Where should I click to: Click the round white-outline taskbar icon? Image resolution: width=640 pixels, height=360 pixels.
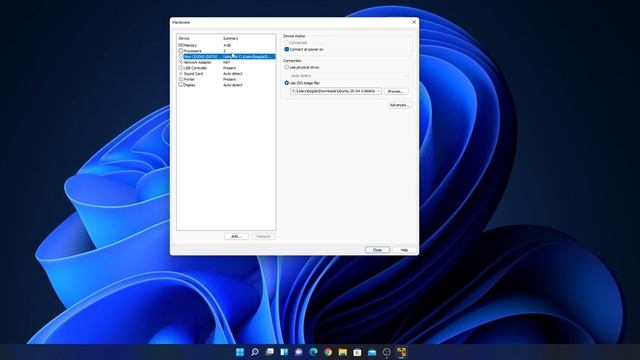click(387, 352)
